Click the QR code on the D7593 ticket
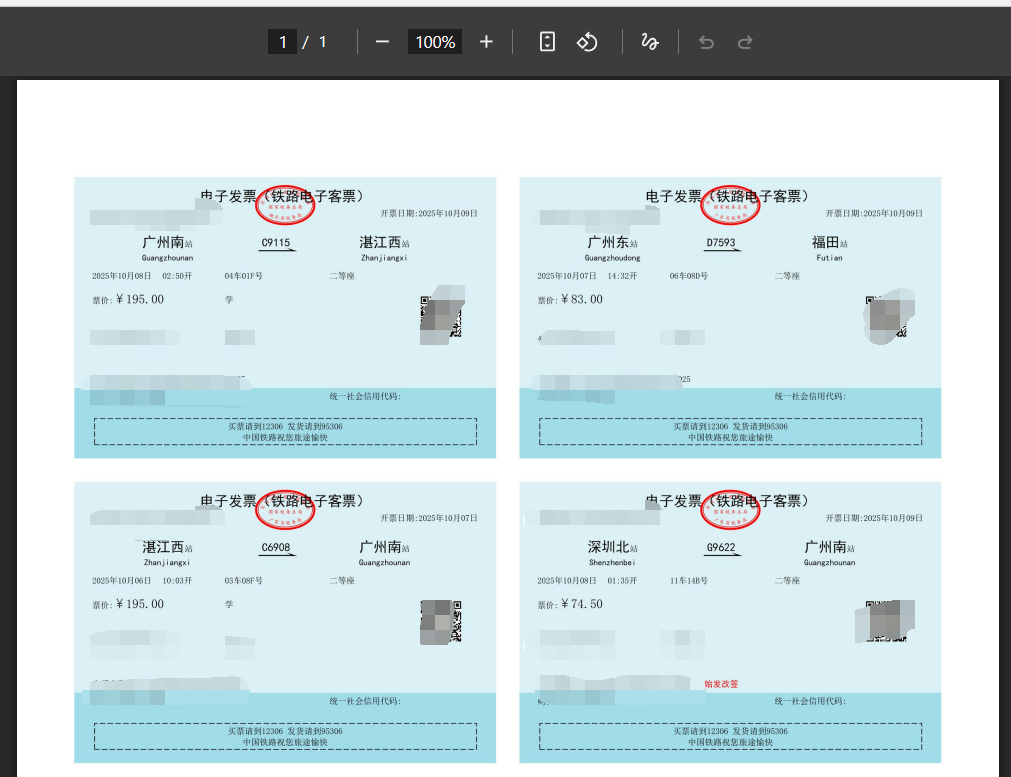Viewport: 1011px width, 777px height. (x=887, y=318)
